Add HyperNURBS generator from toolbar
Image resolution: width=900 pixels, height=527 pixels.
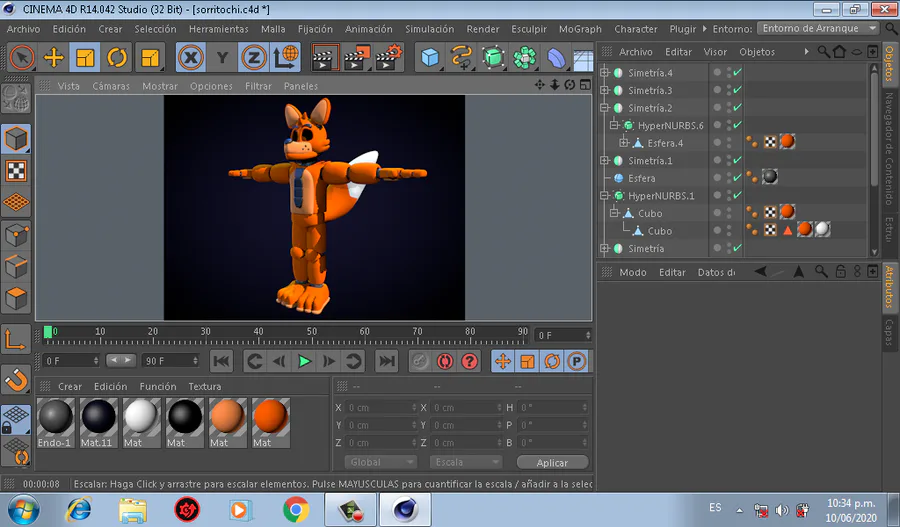pos(493,57)
